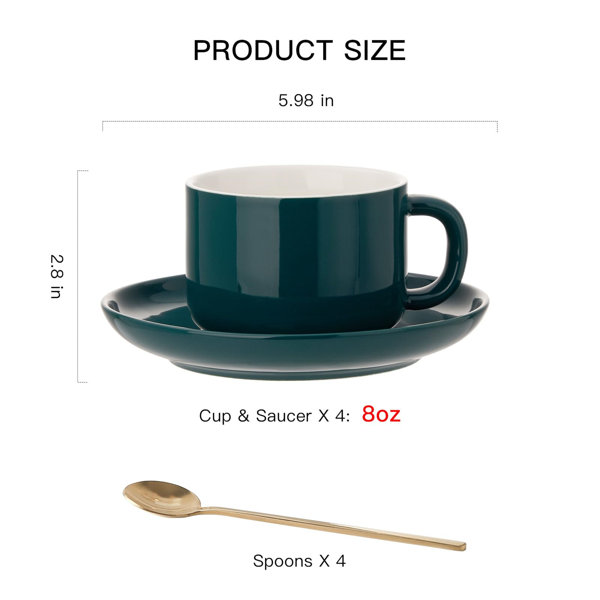
Task: Click the light reflection on the cup
Action: 251,245
